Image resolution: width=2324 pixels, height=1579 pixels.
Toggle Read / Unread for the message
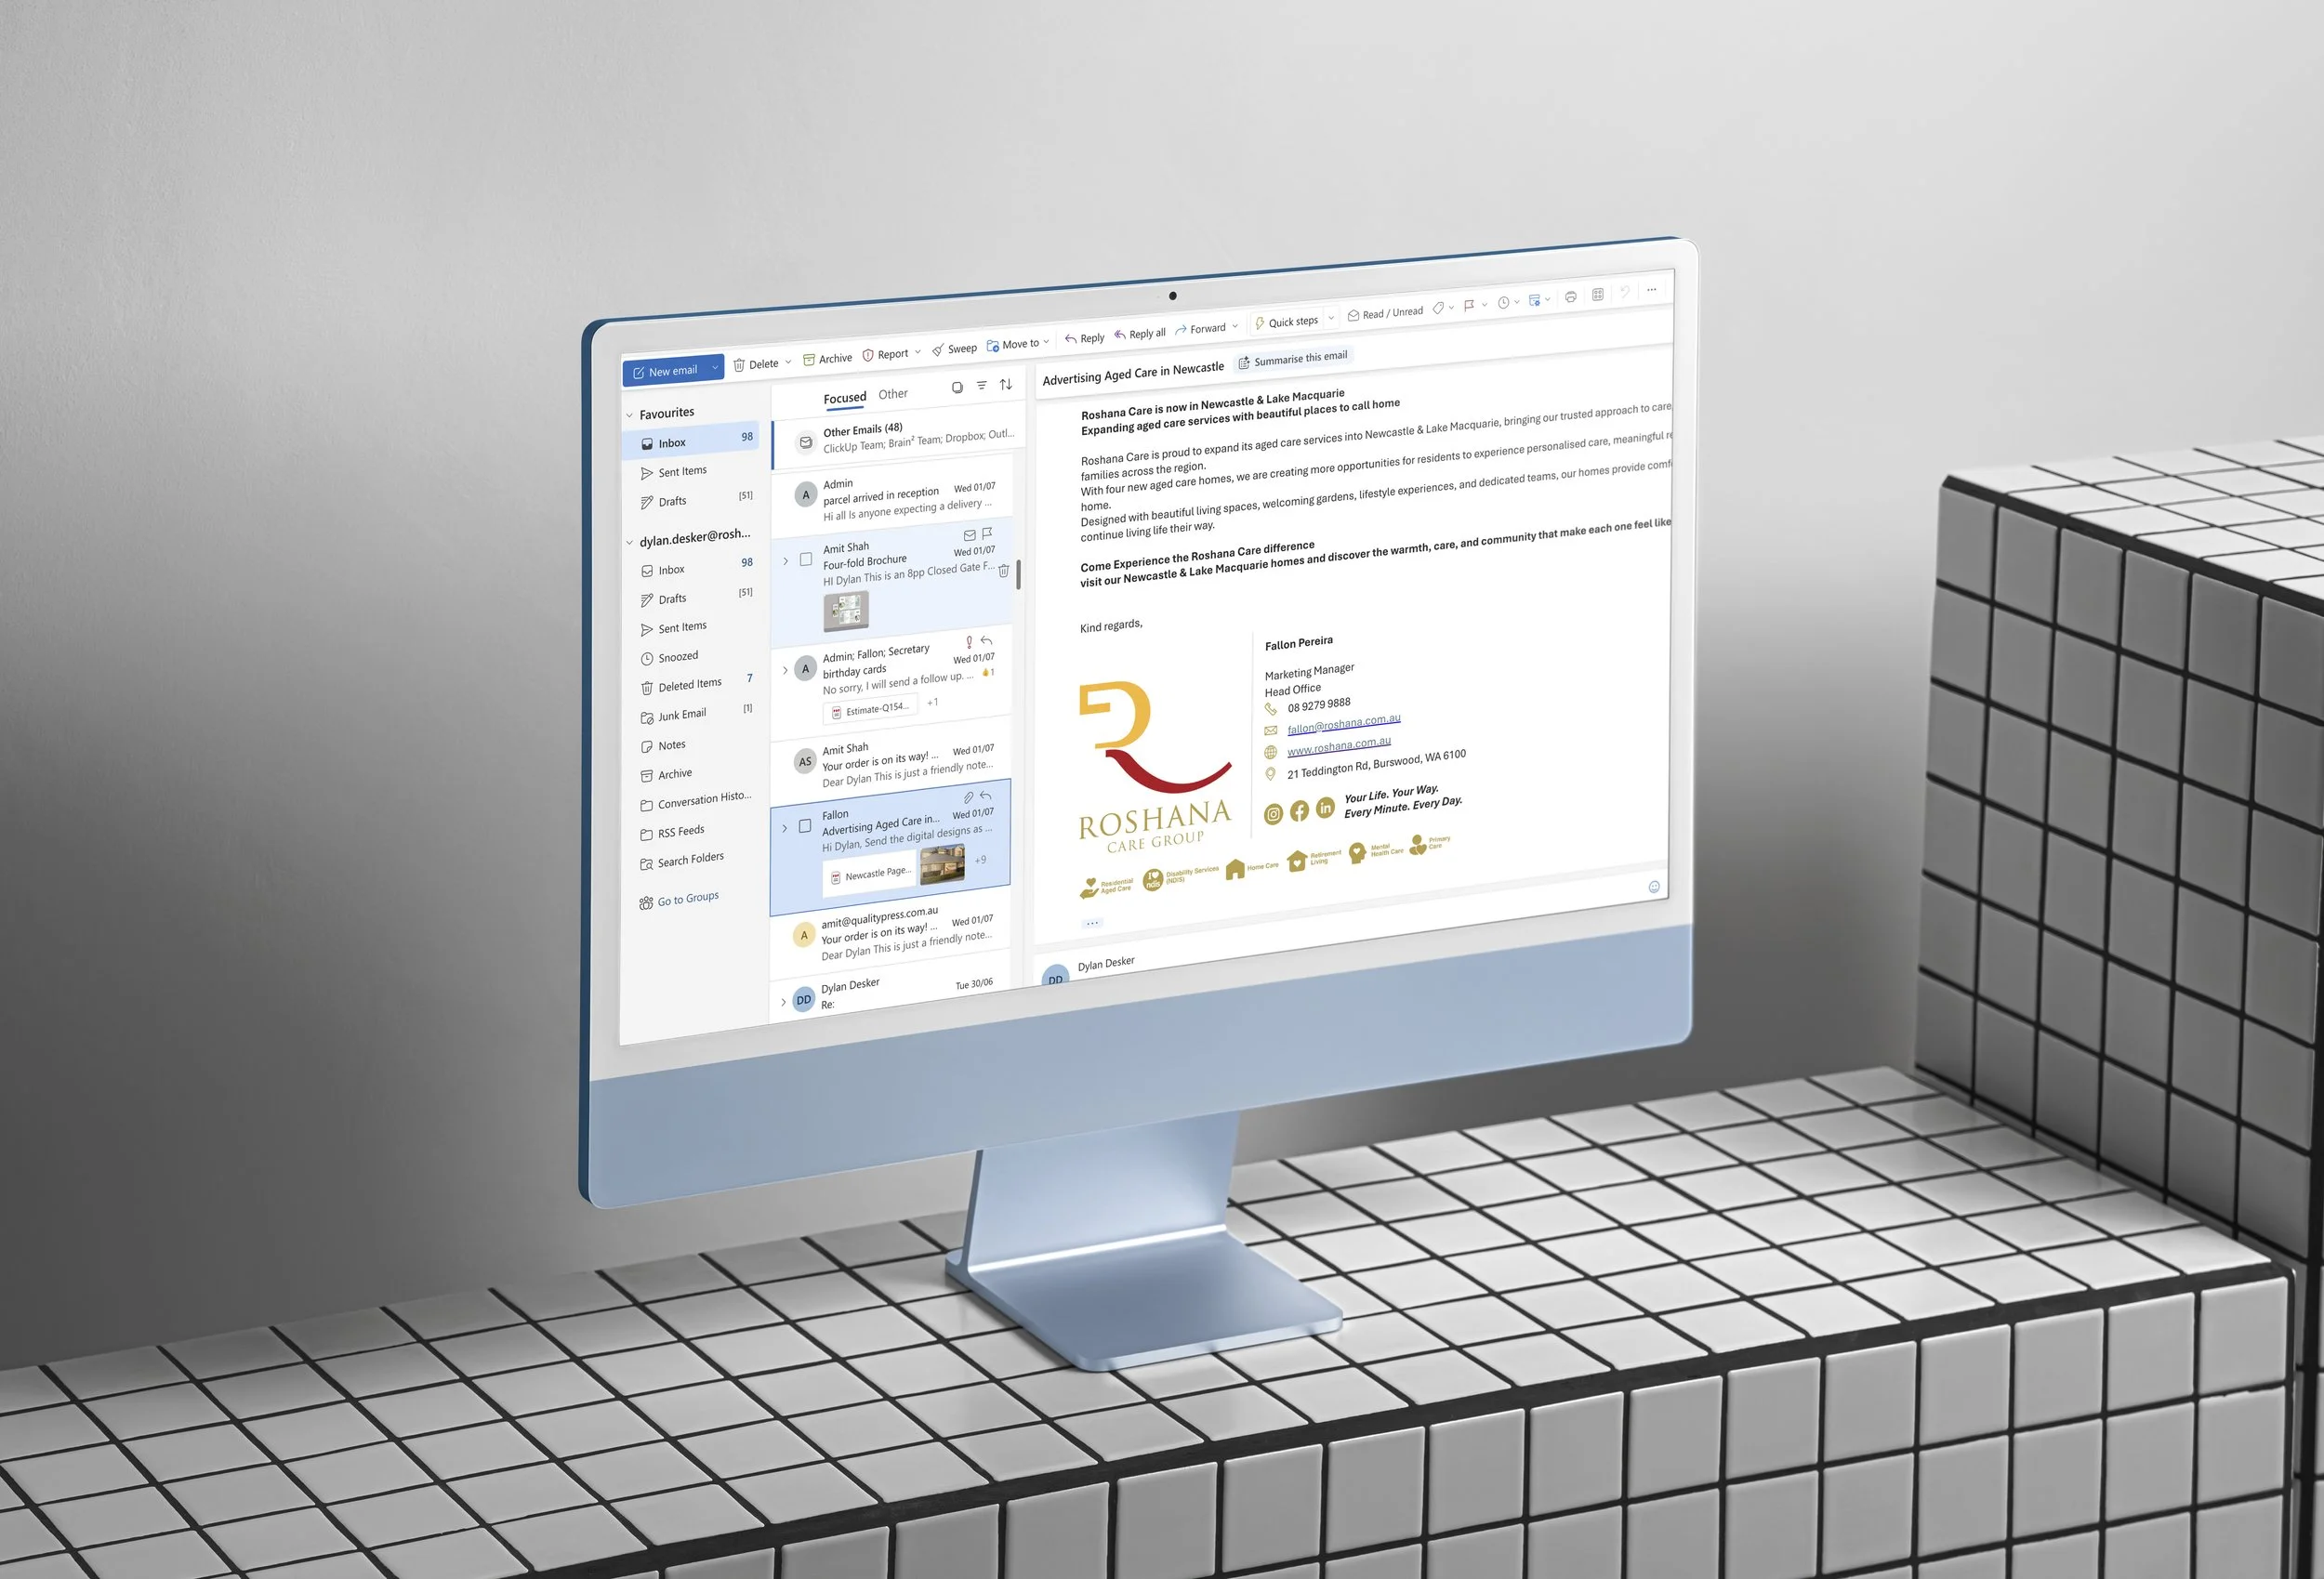(1385, 314)
